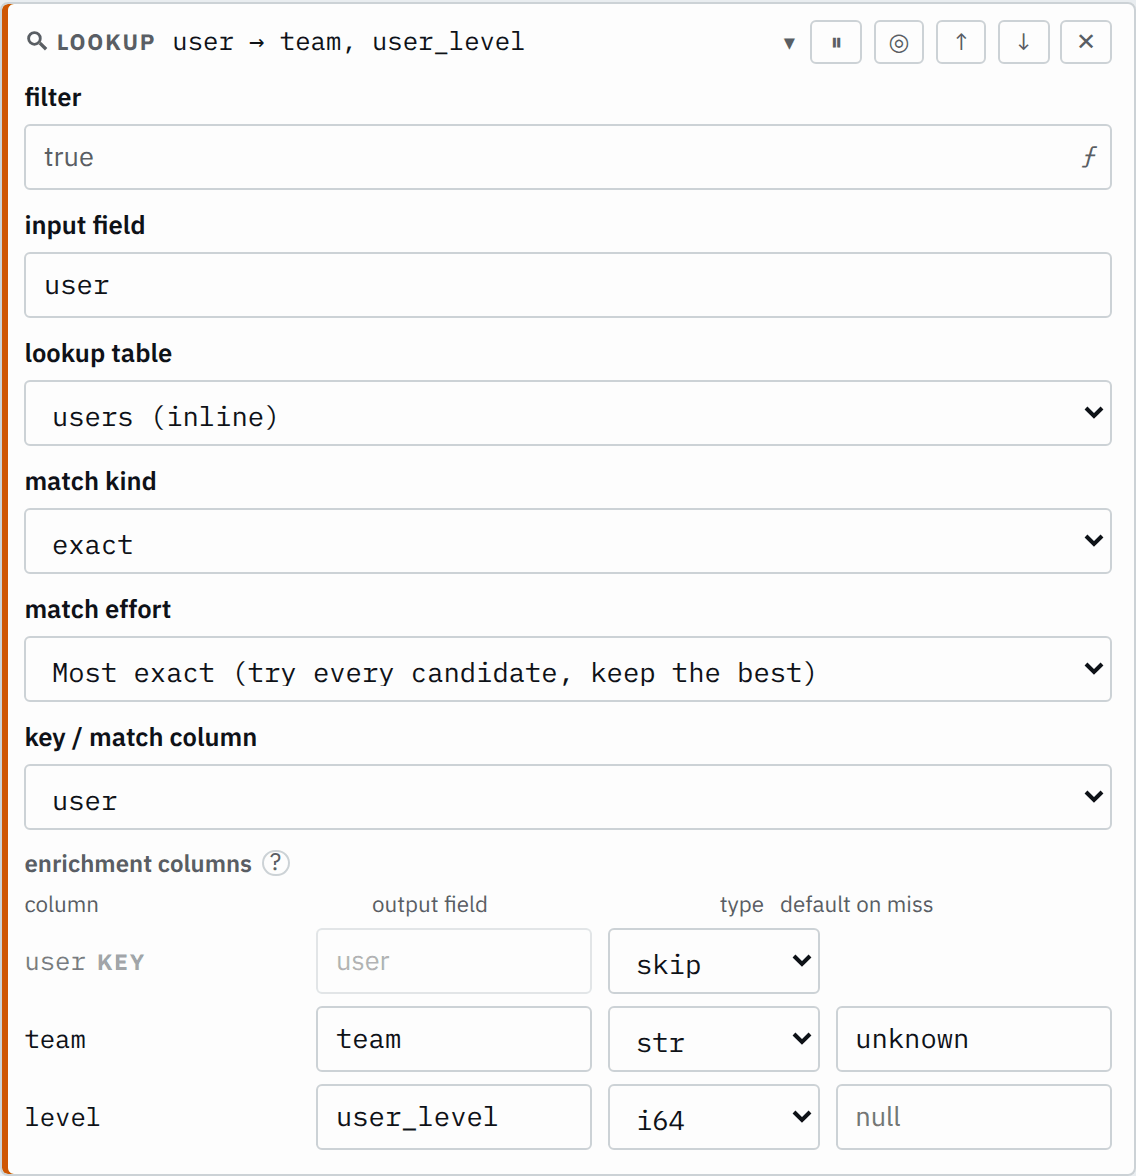This screenshot has width=1136, height=1176.
Task: Click the 'user KEY' column label
Action: click(x=85, y=962)
